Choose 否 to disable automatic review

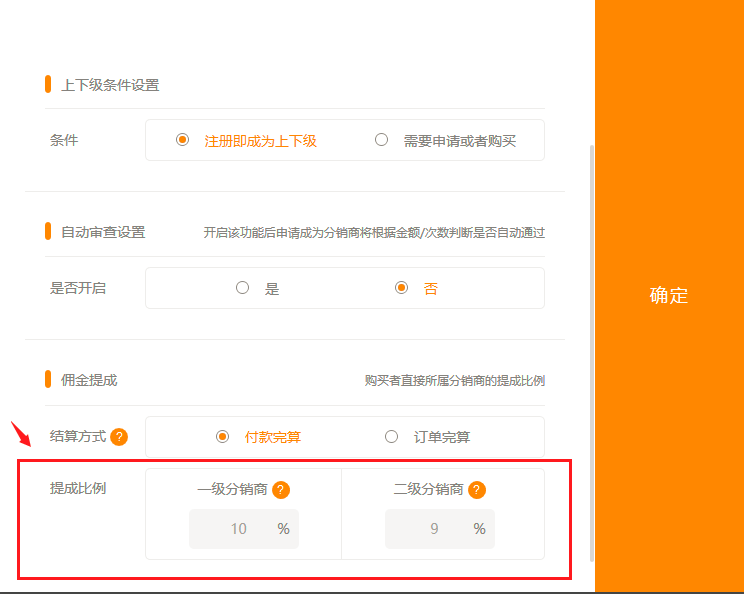coord(401,288)
